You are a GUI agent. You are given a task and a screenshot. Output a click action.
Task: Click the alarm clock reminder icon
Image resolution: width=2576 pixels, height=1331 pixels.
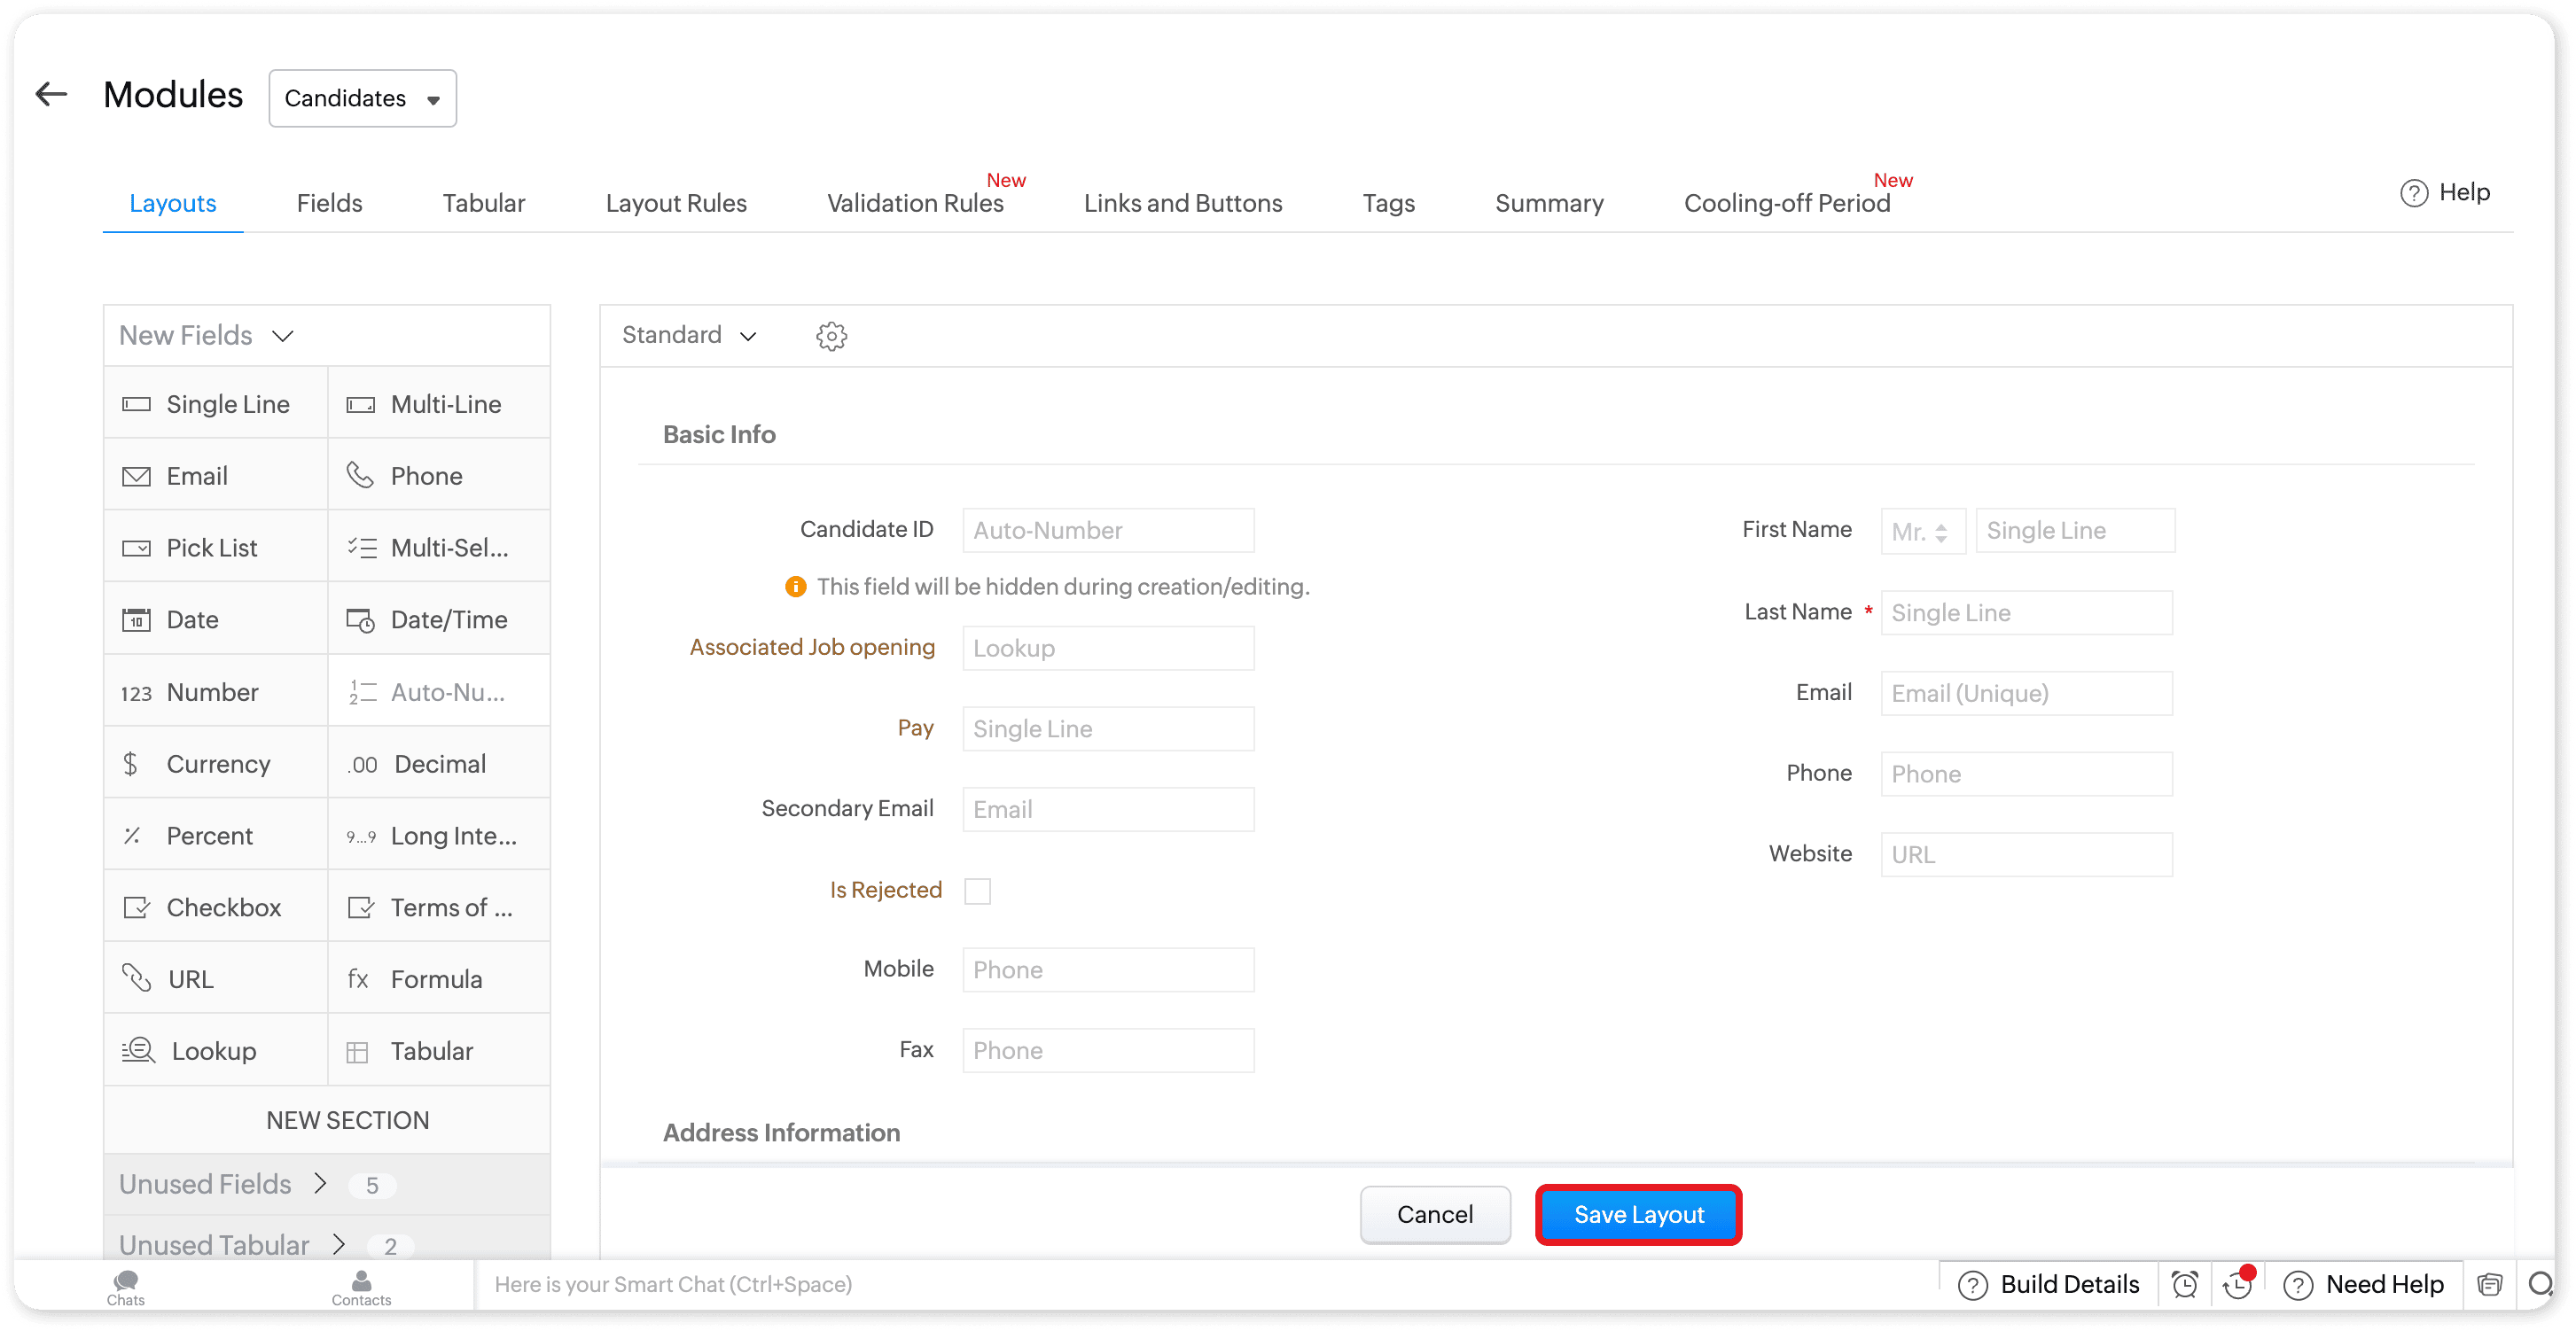[x=2185, y=1285]
